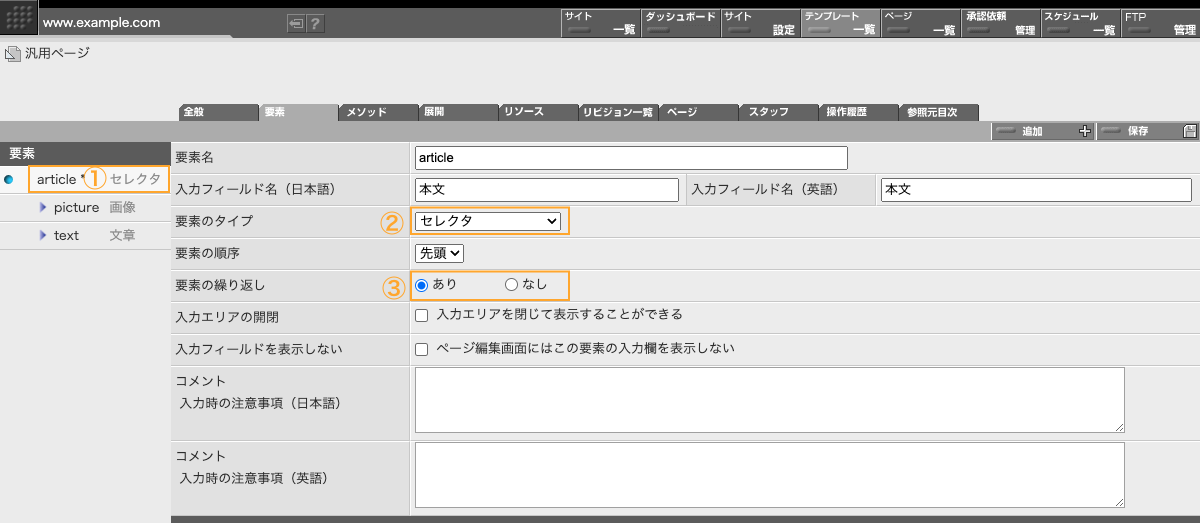Click the 入力フィールド名（英語）input field
Screen dimensions: 1200x523
[1036, 190]
